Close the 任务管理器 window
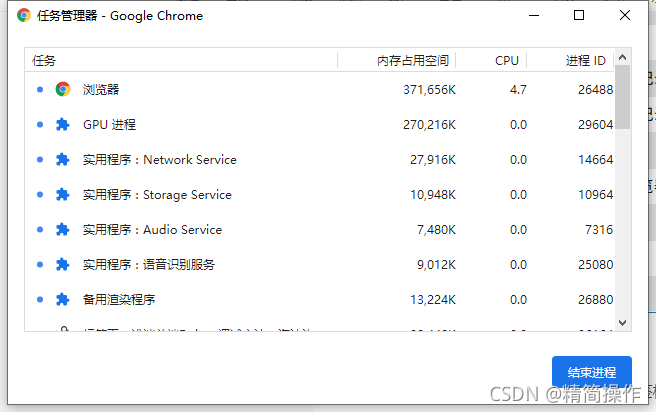 tap(625, 15)
